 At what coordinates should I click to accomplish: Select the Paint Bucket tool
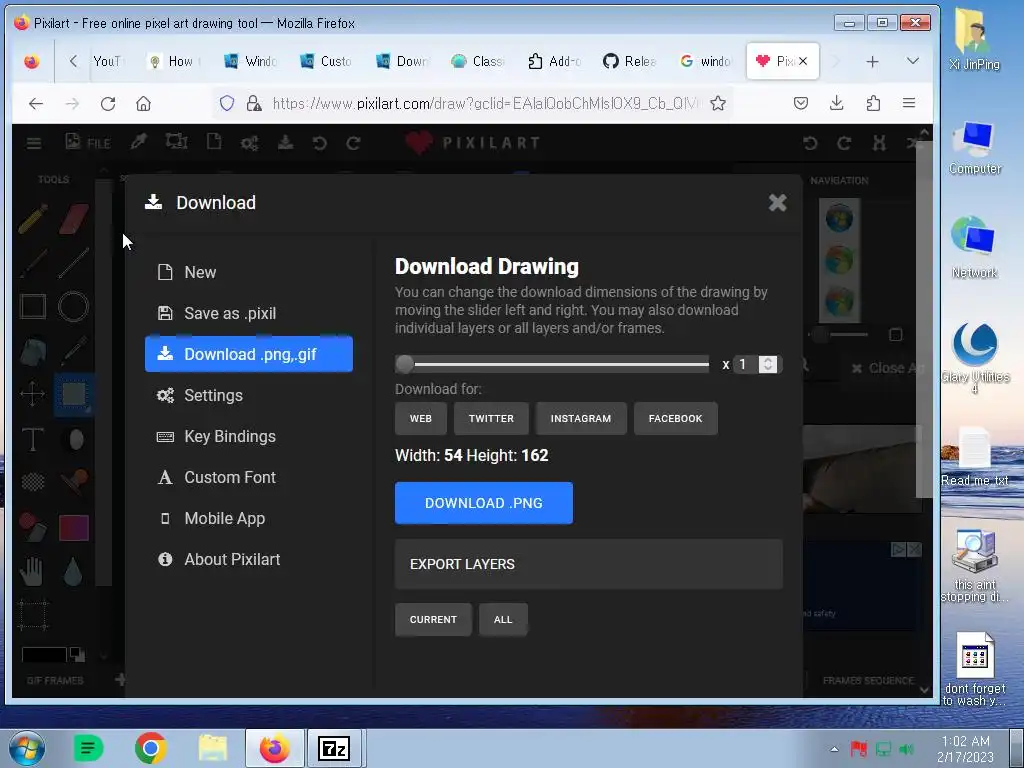tap(33, 351)
